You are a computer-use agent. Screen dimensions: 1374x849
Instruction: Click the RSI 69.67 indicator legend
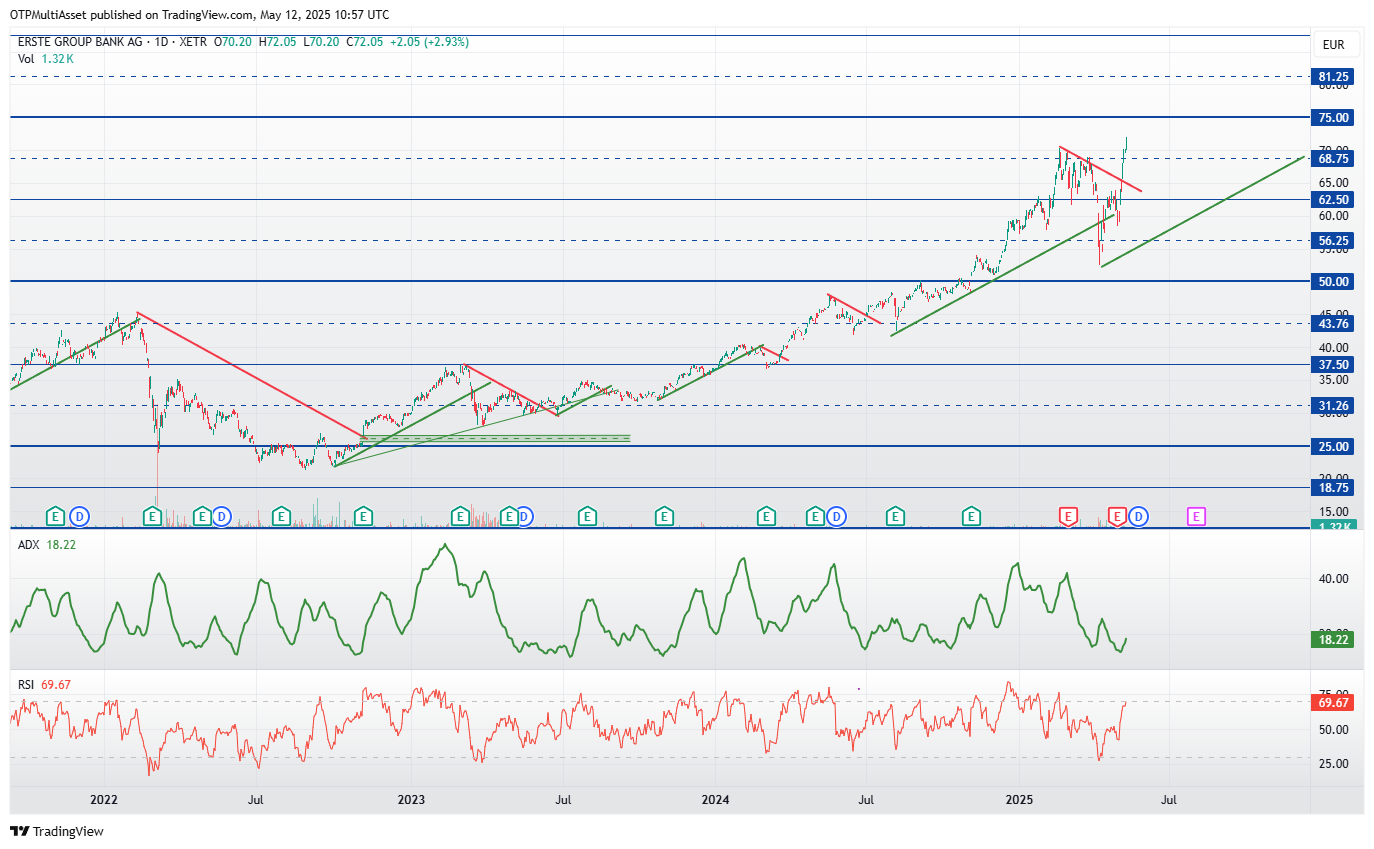tap(45, 684)
